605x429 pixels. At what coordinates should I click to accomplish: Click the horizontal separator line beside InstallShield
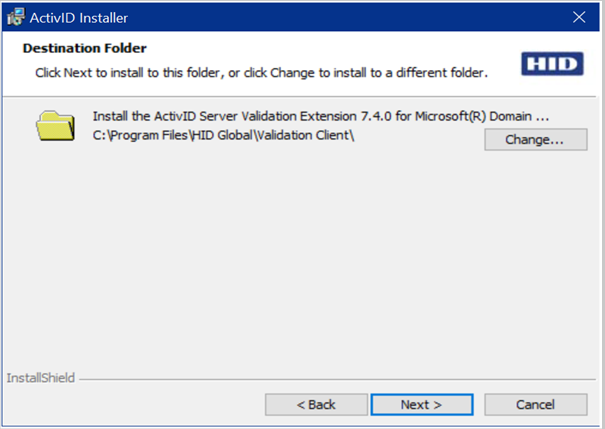pos(330,380)
